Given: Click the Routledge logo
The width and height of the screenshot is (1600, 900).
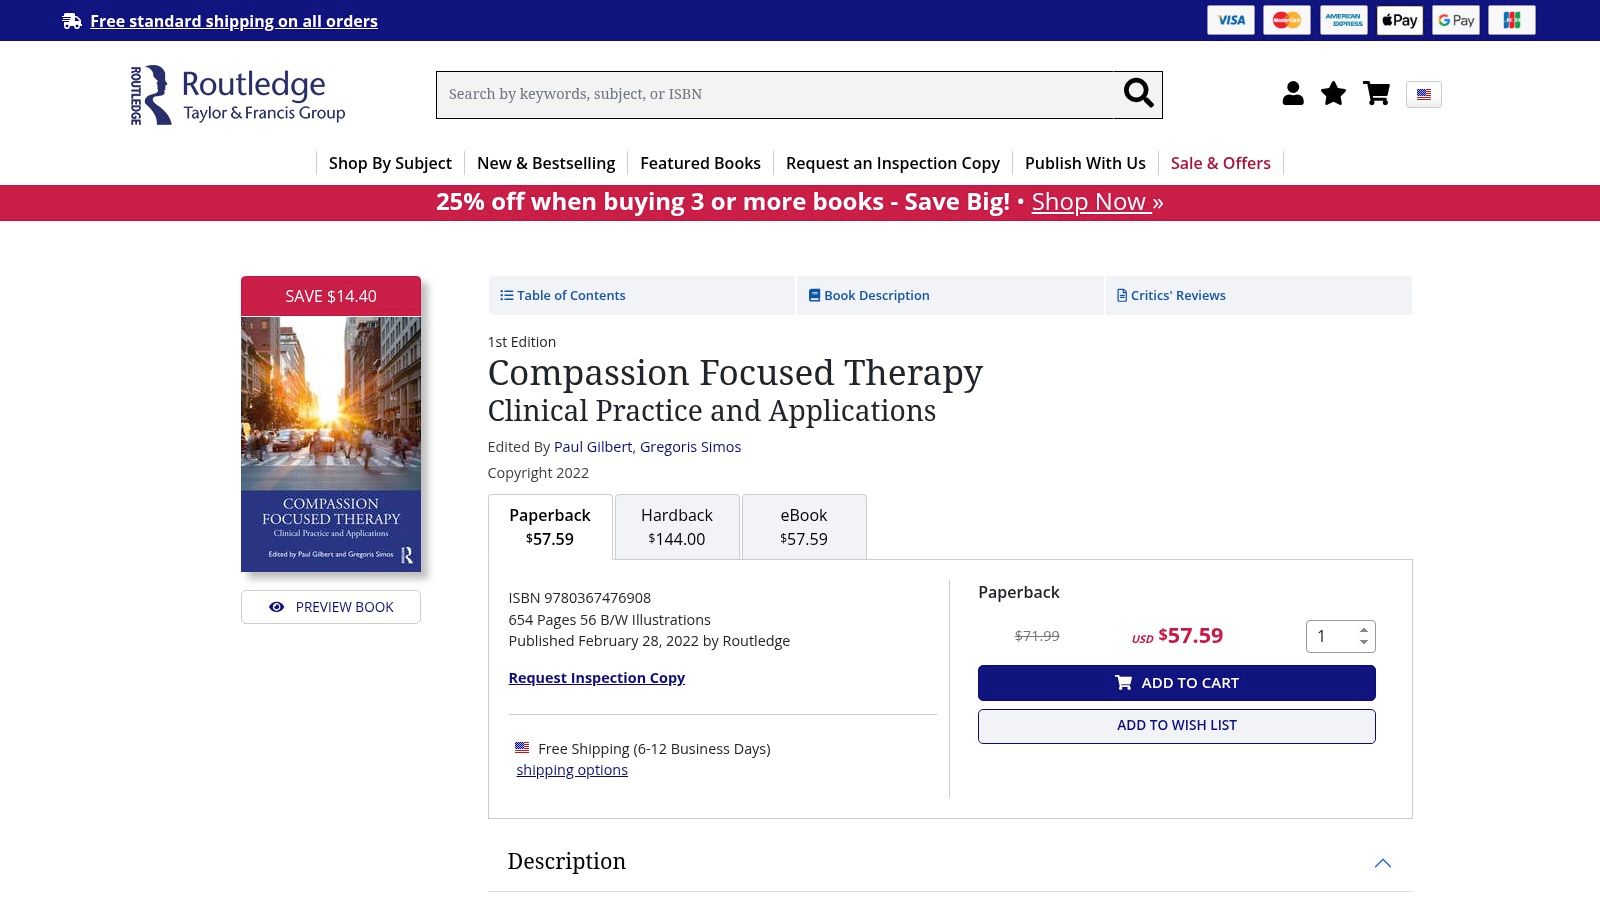Looking at the screenshot, I should pyautogui.click(x=238, y=95).
